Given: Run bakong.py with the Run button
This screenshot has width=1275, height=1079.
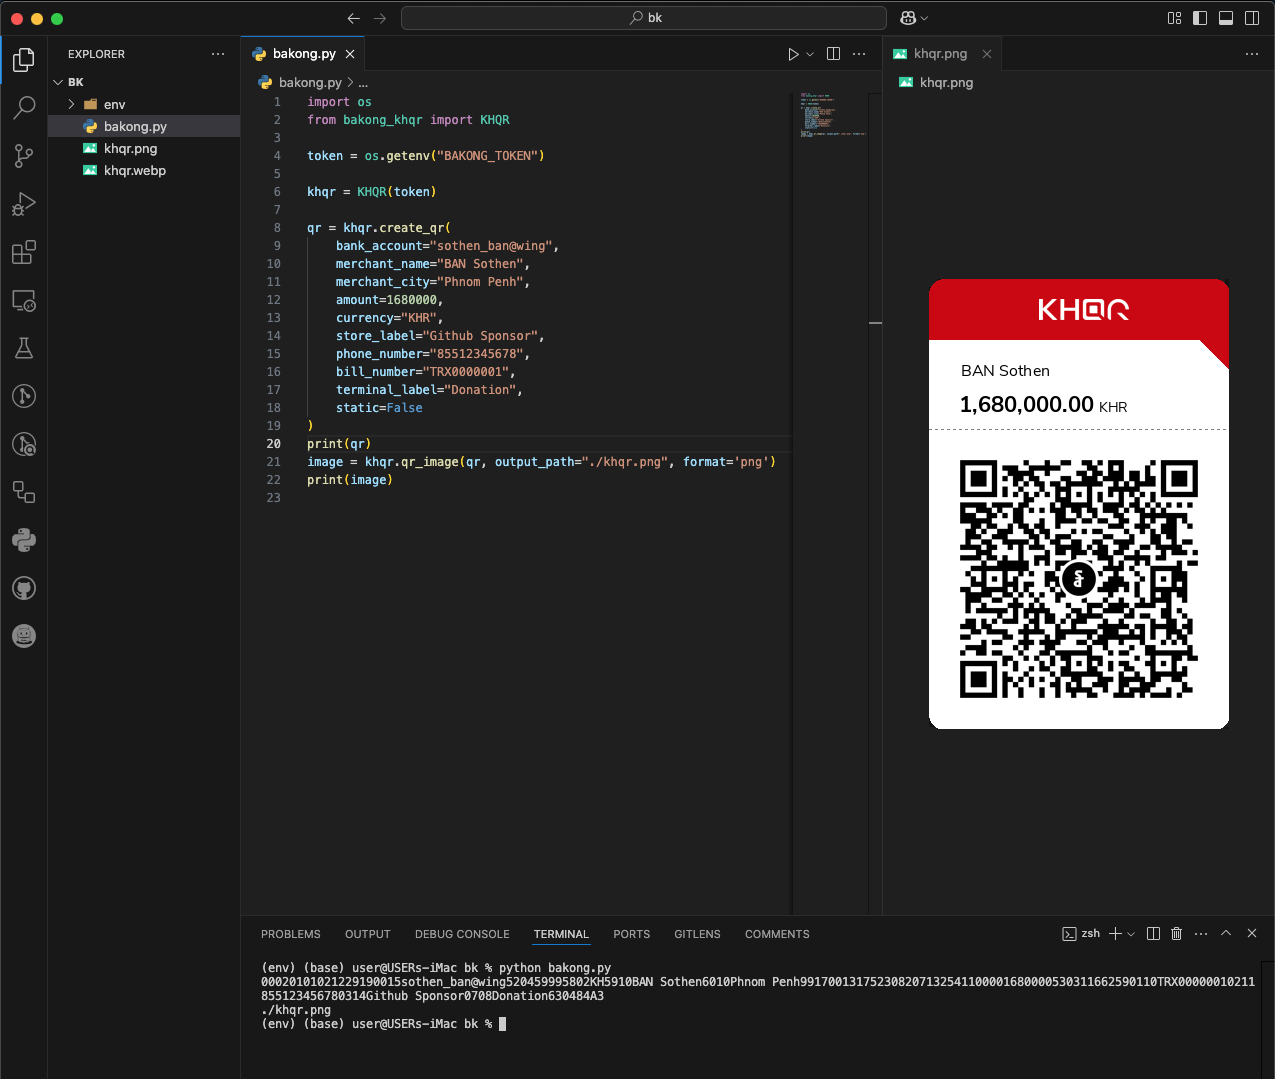Looking at the screenshot, I should pos(792,54).
